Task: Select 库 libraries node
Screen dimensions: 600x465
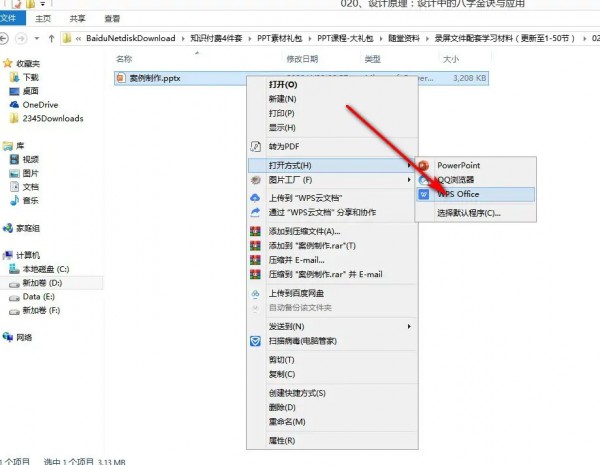Action: coord(20,146)
